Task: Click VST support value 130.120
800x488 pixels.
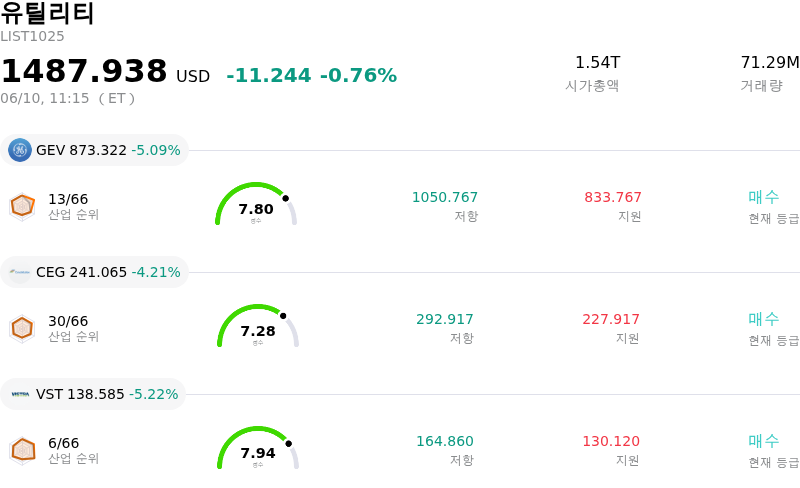Action: coord(611,441)
